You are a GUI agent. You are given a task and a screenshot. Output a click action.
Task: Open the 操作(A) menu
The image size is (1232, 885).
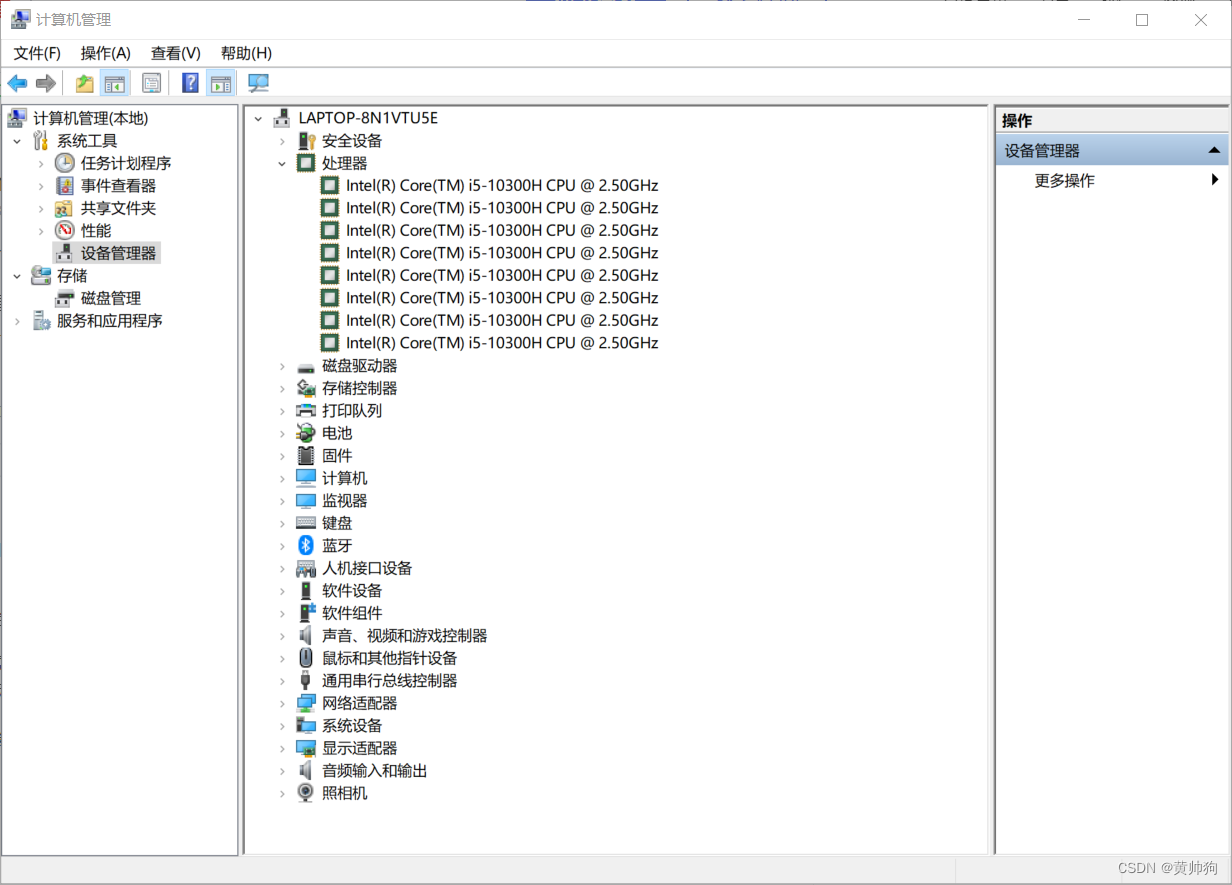[x=106, y=53]
